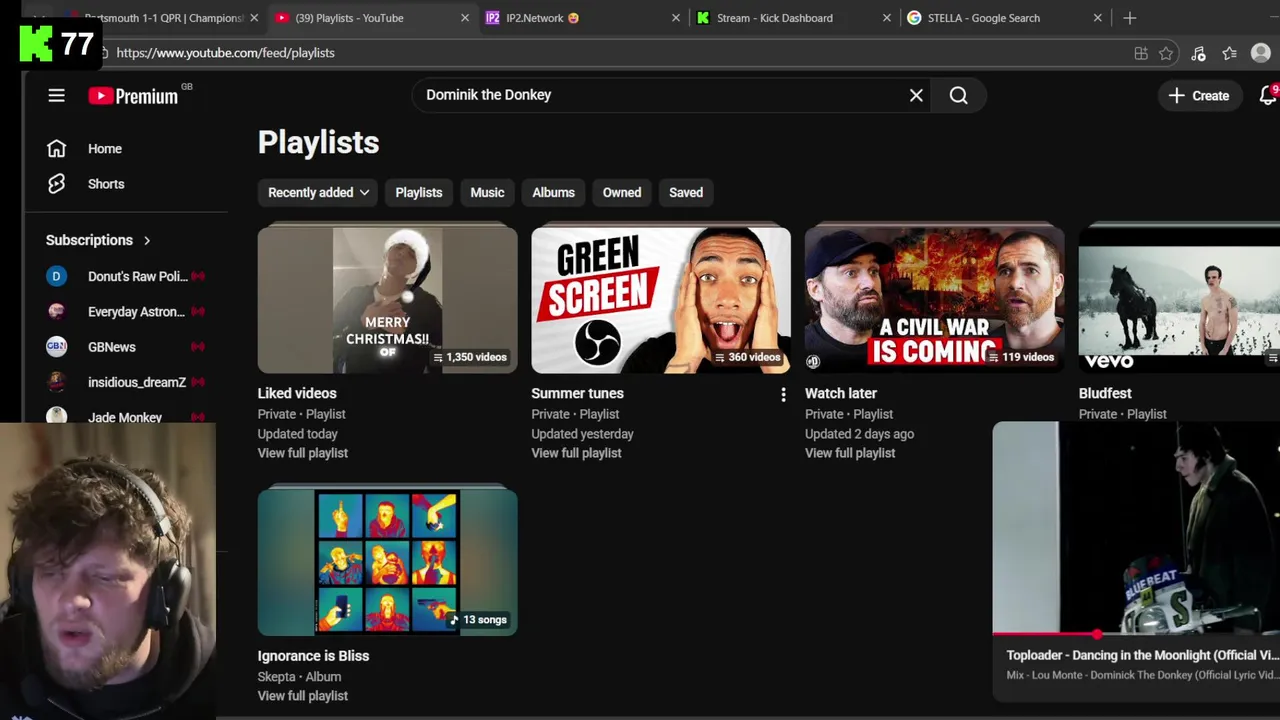Click the magnifier search button

pos(958,95)
